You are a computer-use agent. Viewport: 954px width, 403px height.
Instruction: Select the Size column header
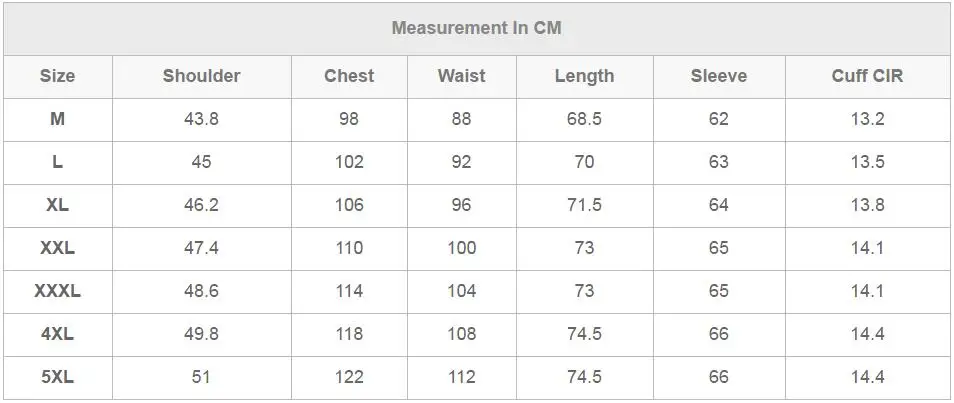click(x=57, y=76)
